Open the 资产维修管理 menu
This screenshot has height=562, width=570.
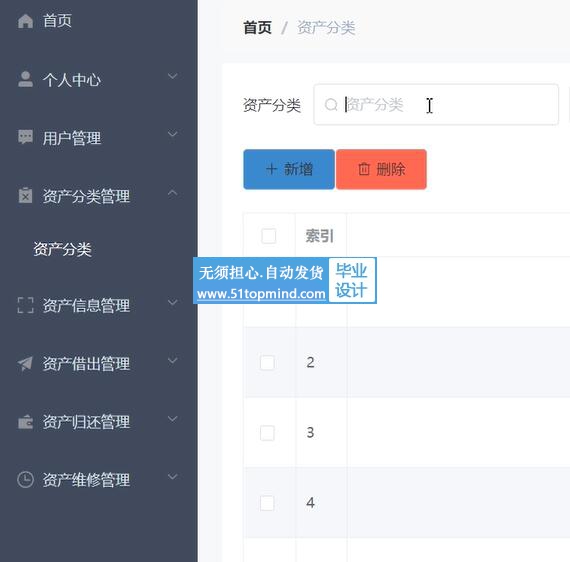click(x=86, y=480)
